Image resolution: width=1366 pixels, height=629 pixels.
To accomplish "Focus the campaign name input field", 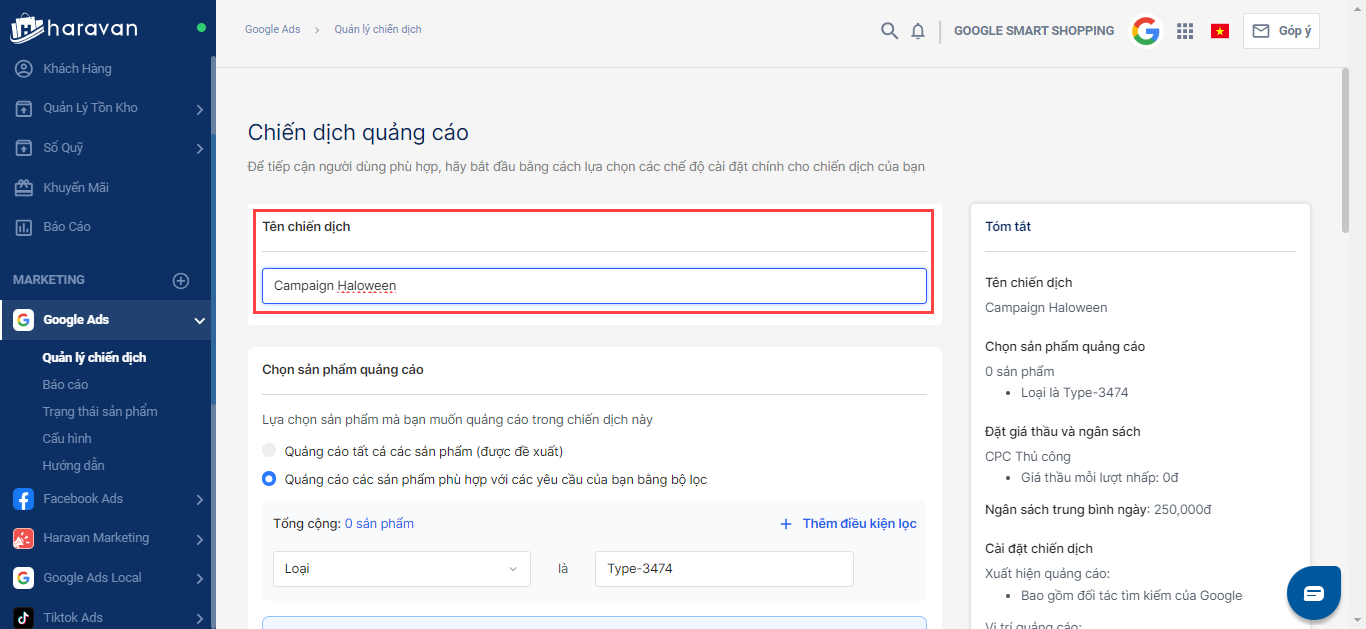I will pos(594,286).
